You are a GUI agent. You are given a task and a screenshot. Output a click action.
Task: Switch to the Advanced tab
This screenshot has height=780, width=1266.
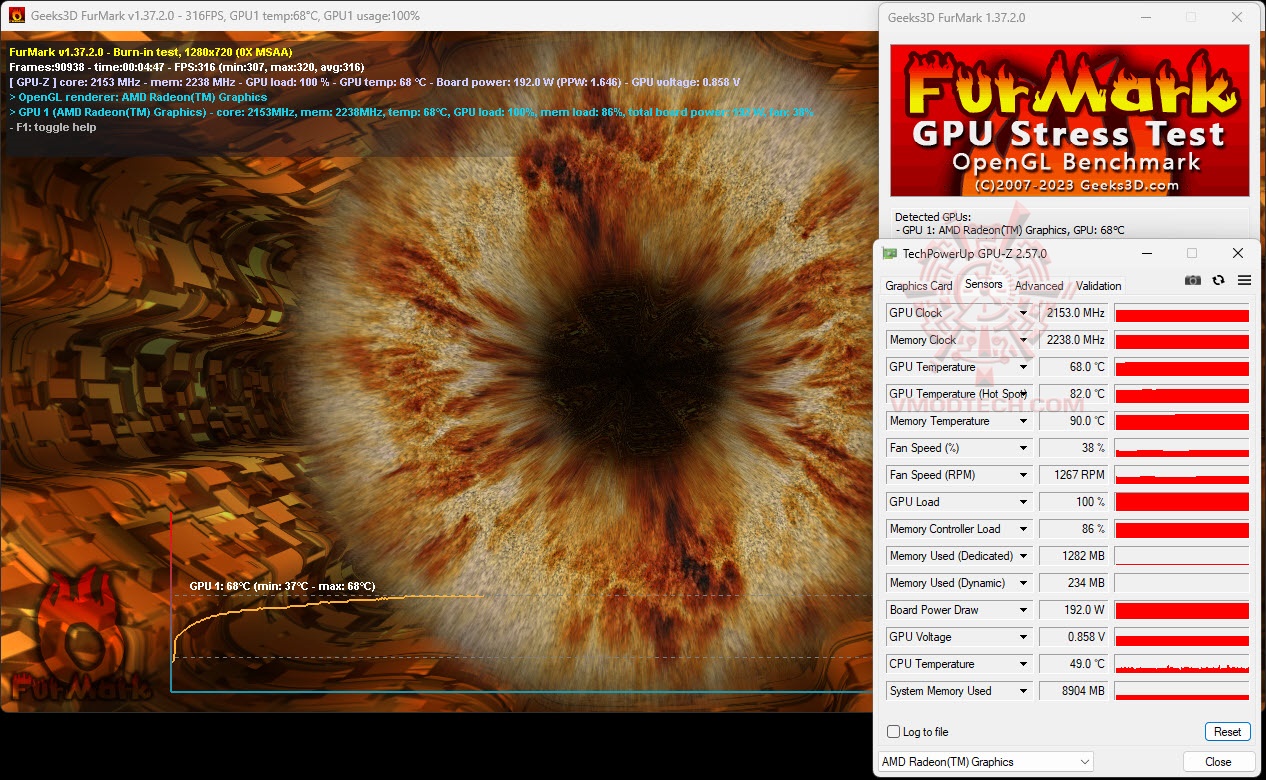[1039, 286]
